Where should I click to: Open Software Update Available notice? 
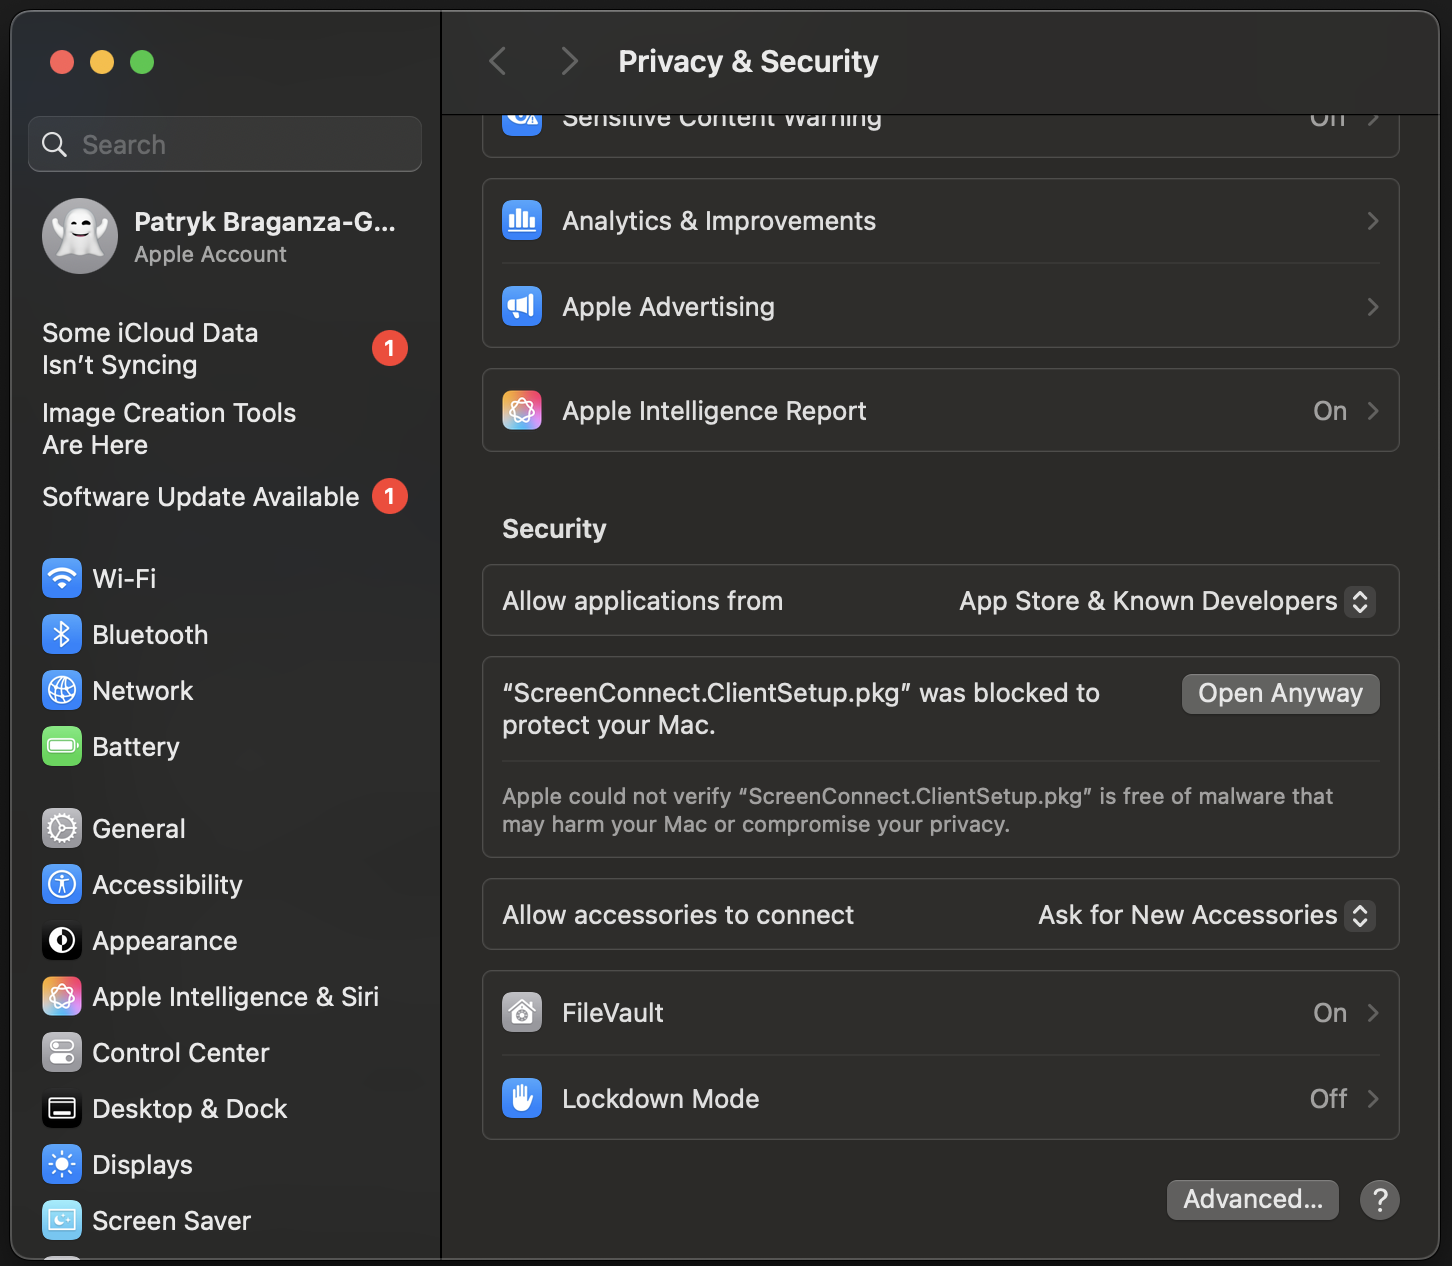click(x=201, y=497)
